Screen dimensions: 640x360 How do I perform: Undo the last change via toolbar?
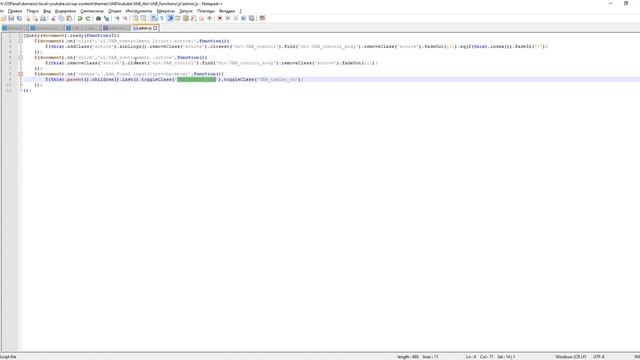coord(79,18)
